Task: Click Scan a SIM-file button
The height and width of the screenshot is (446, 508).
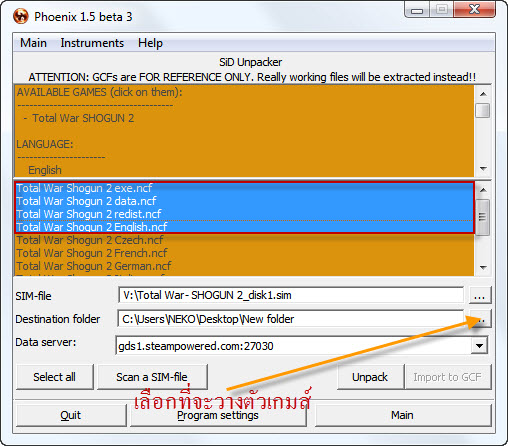Action: point(152,377)
